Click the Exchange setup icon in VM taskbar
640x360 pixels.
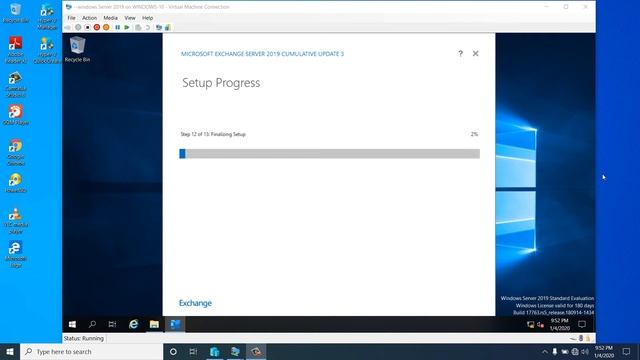click(x=176, y=324)
